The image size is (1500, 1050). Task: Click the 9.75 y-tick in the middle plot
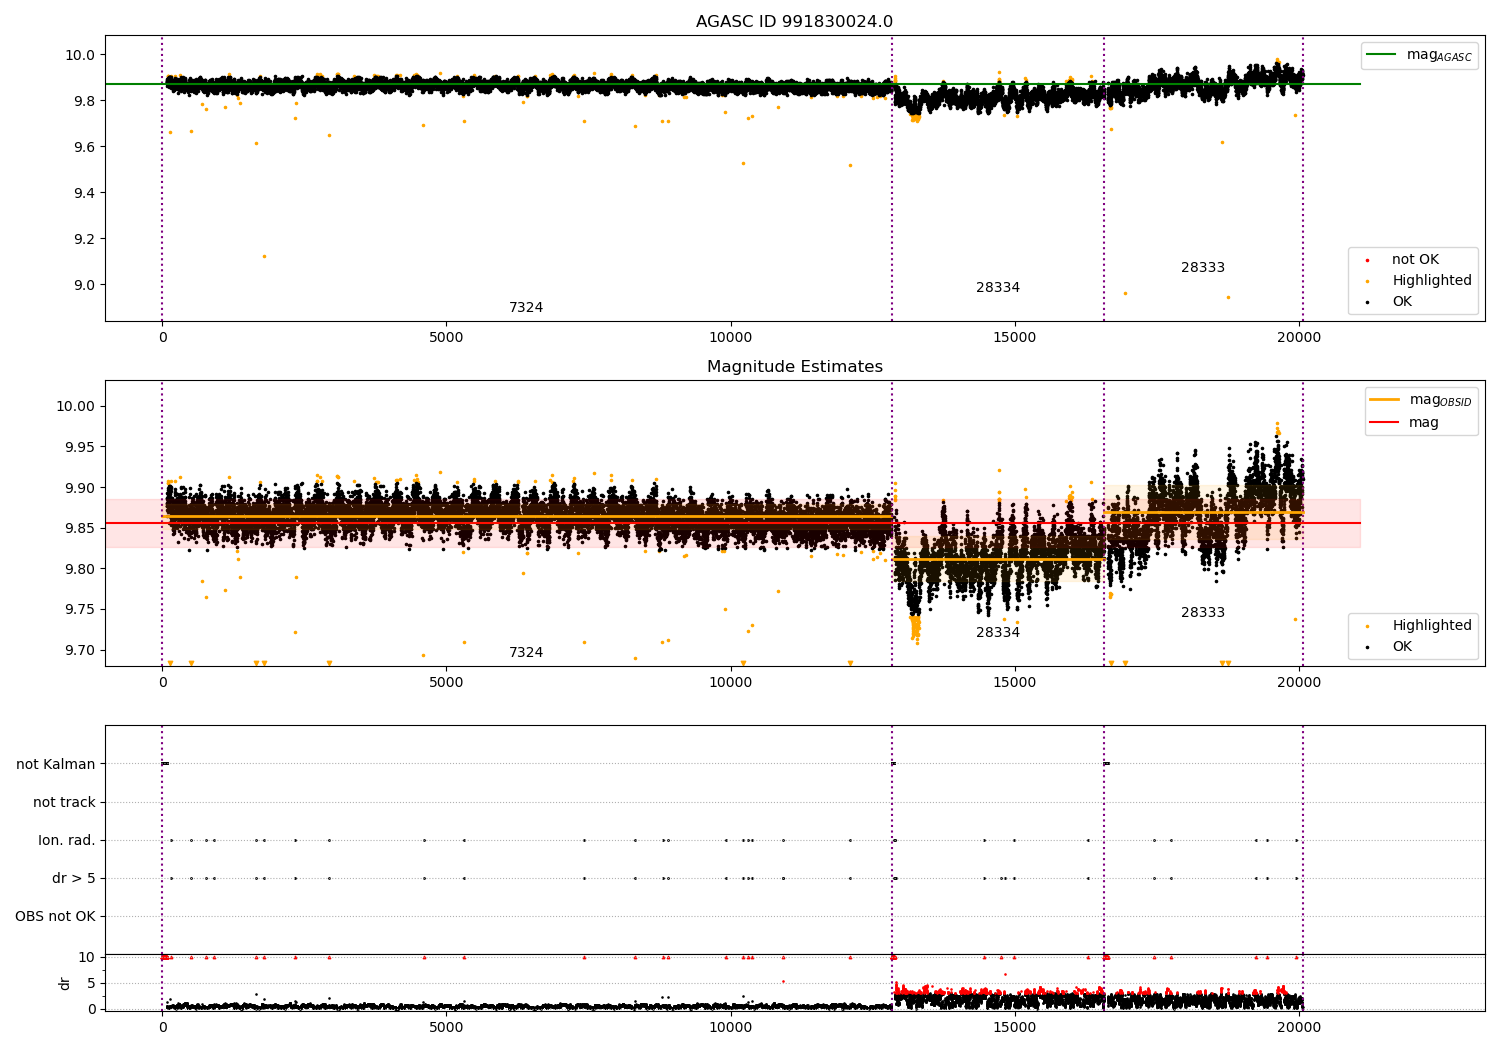(x=80, y=610)
